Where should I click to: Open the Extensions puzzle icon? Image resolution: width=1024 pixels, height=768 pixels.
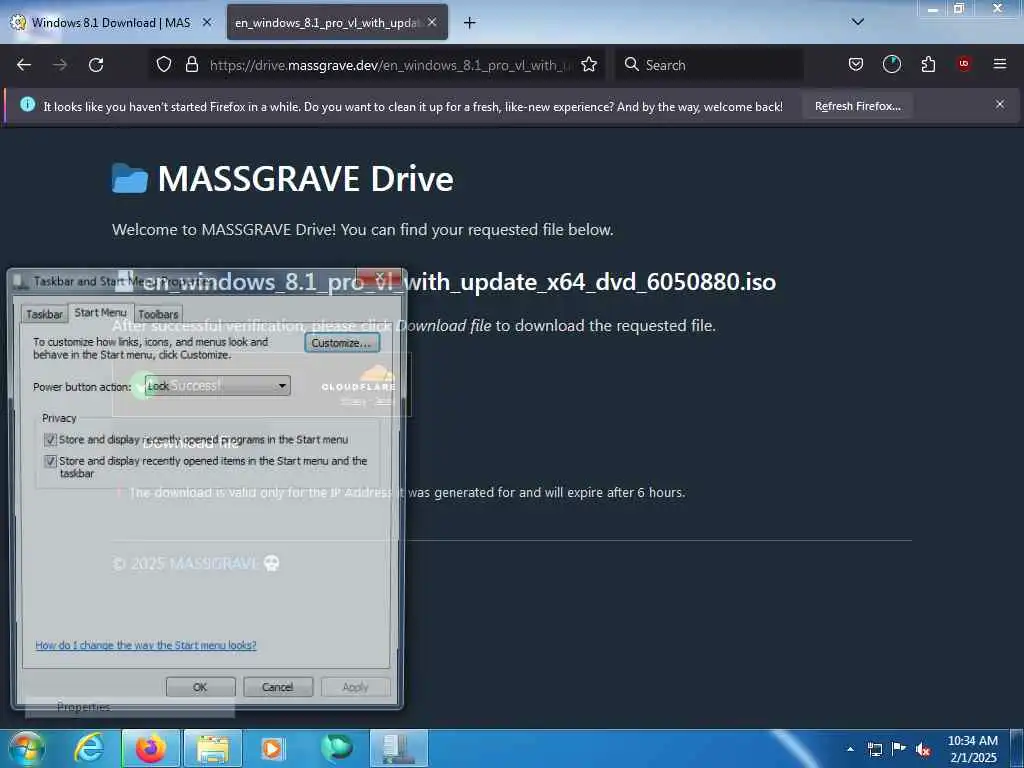pos(928,64)
